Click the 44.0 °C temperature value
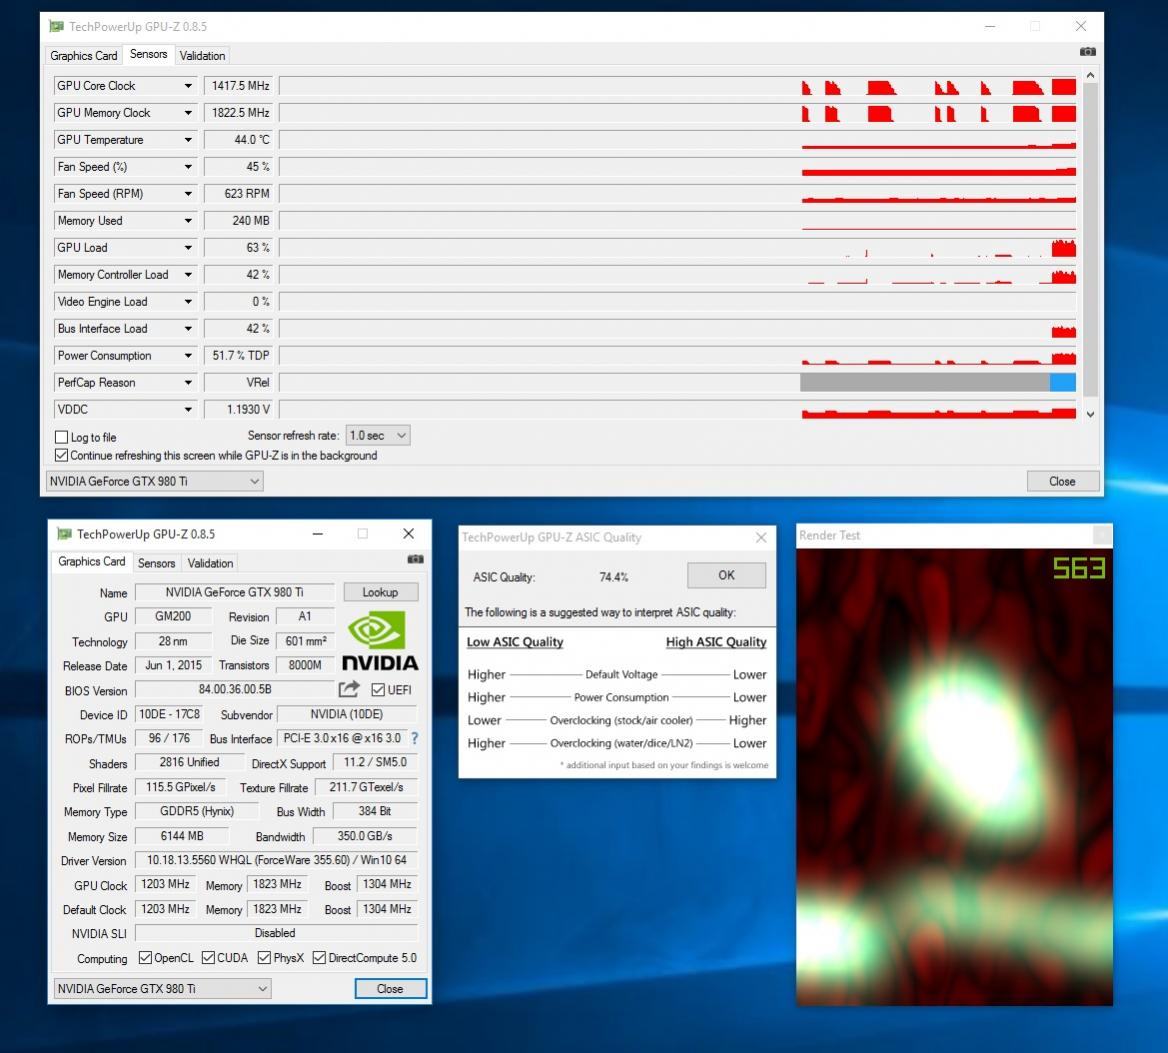Image resolution: width=1168 pixels, height=1053 pixels. click(239, 139)
